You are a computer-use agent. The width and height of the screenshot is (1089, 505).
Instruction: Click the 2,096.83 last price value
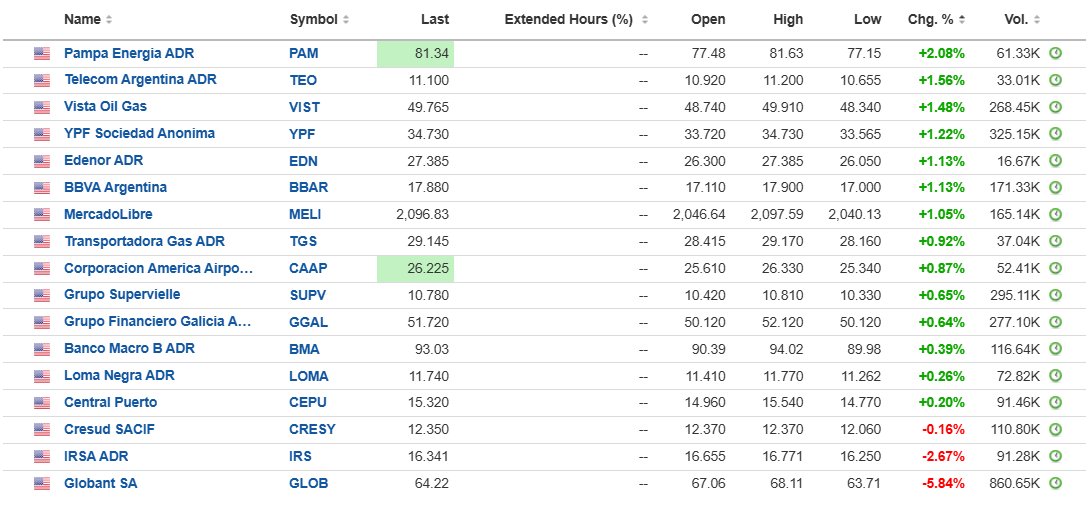pyautogui.click(x=422, y=215)
